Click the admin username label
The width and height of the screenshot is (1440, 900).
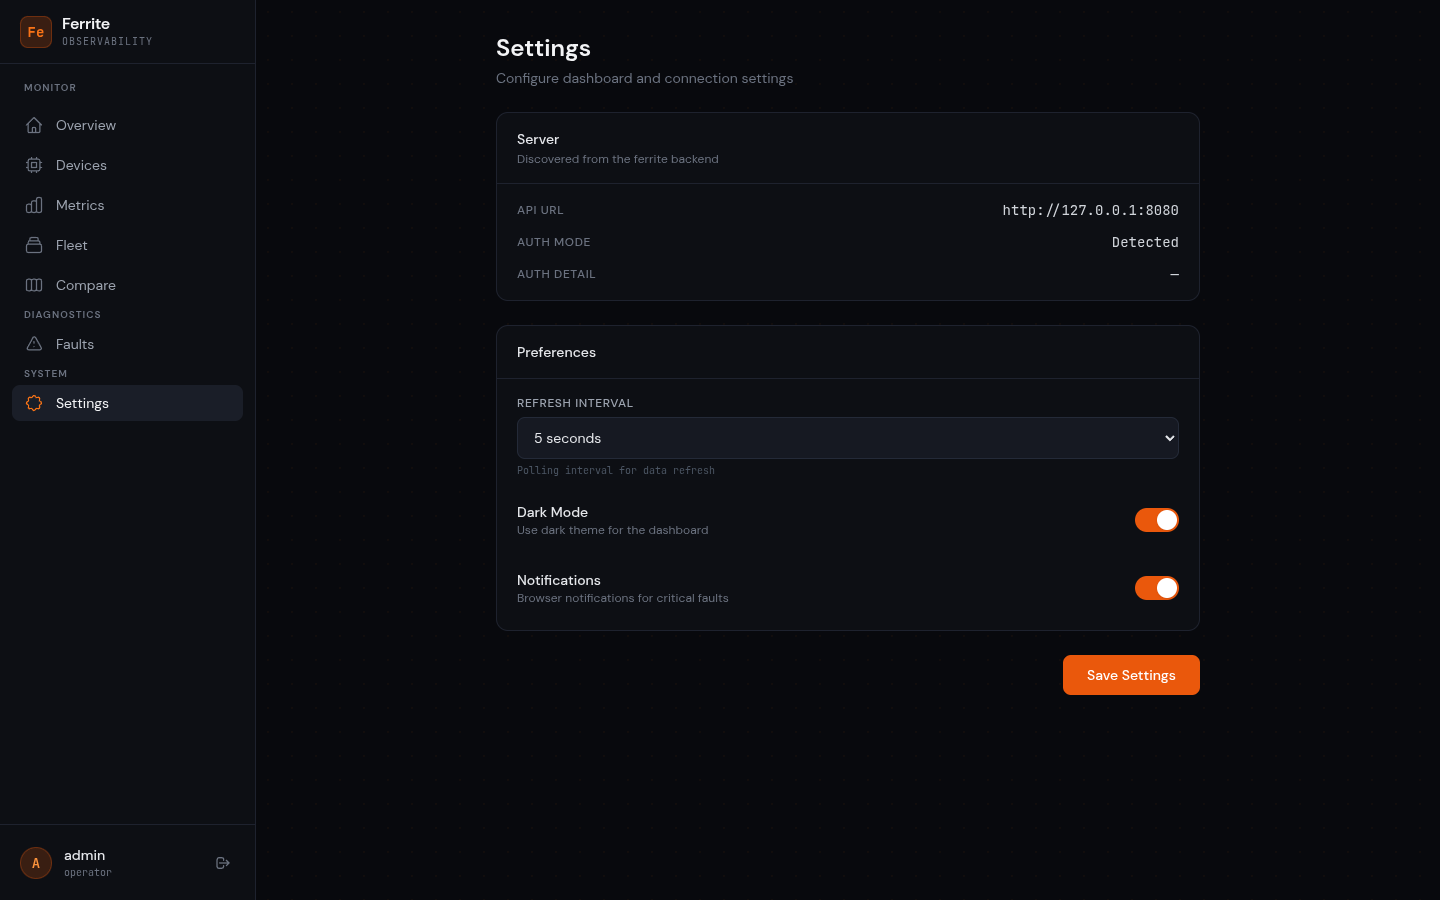84,855
